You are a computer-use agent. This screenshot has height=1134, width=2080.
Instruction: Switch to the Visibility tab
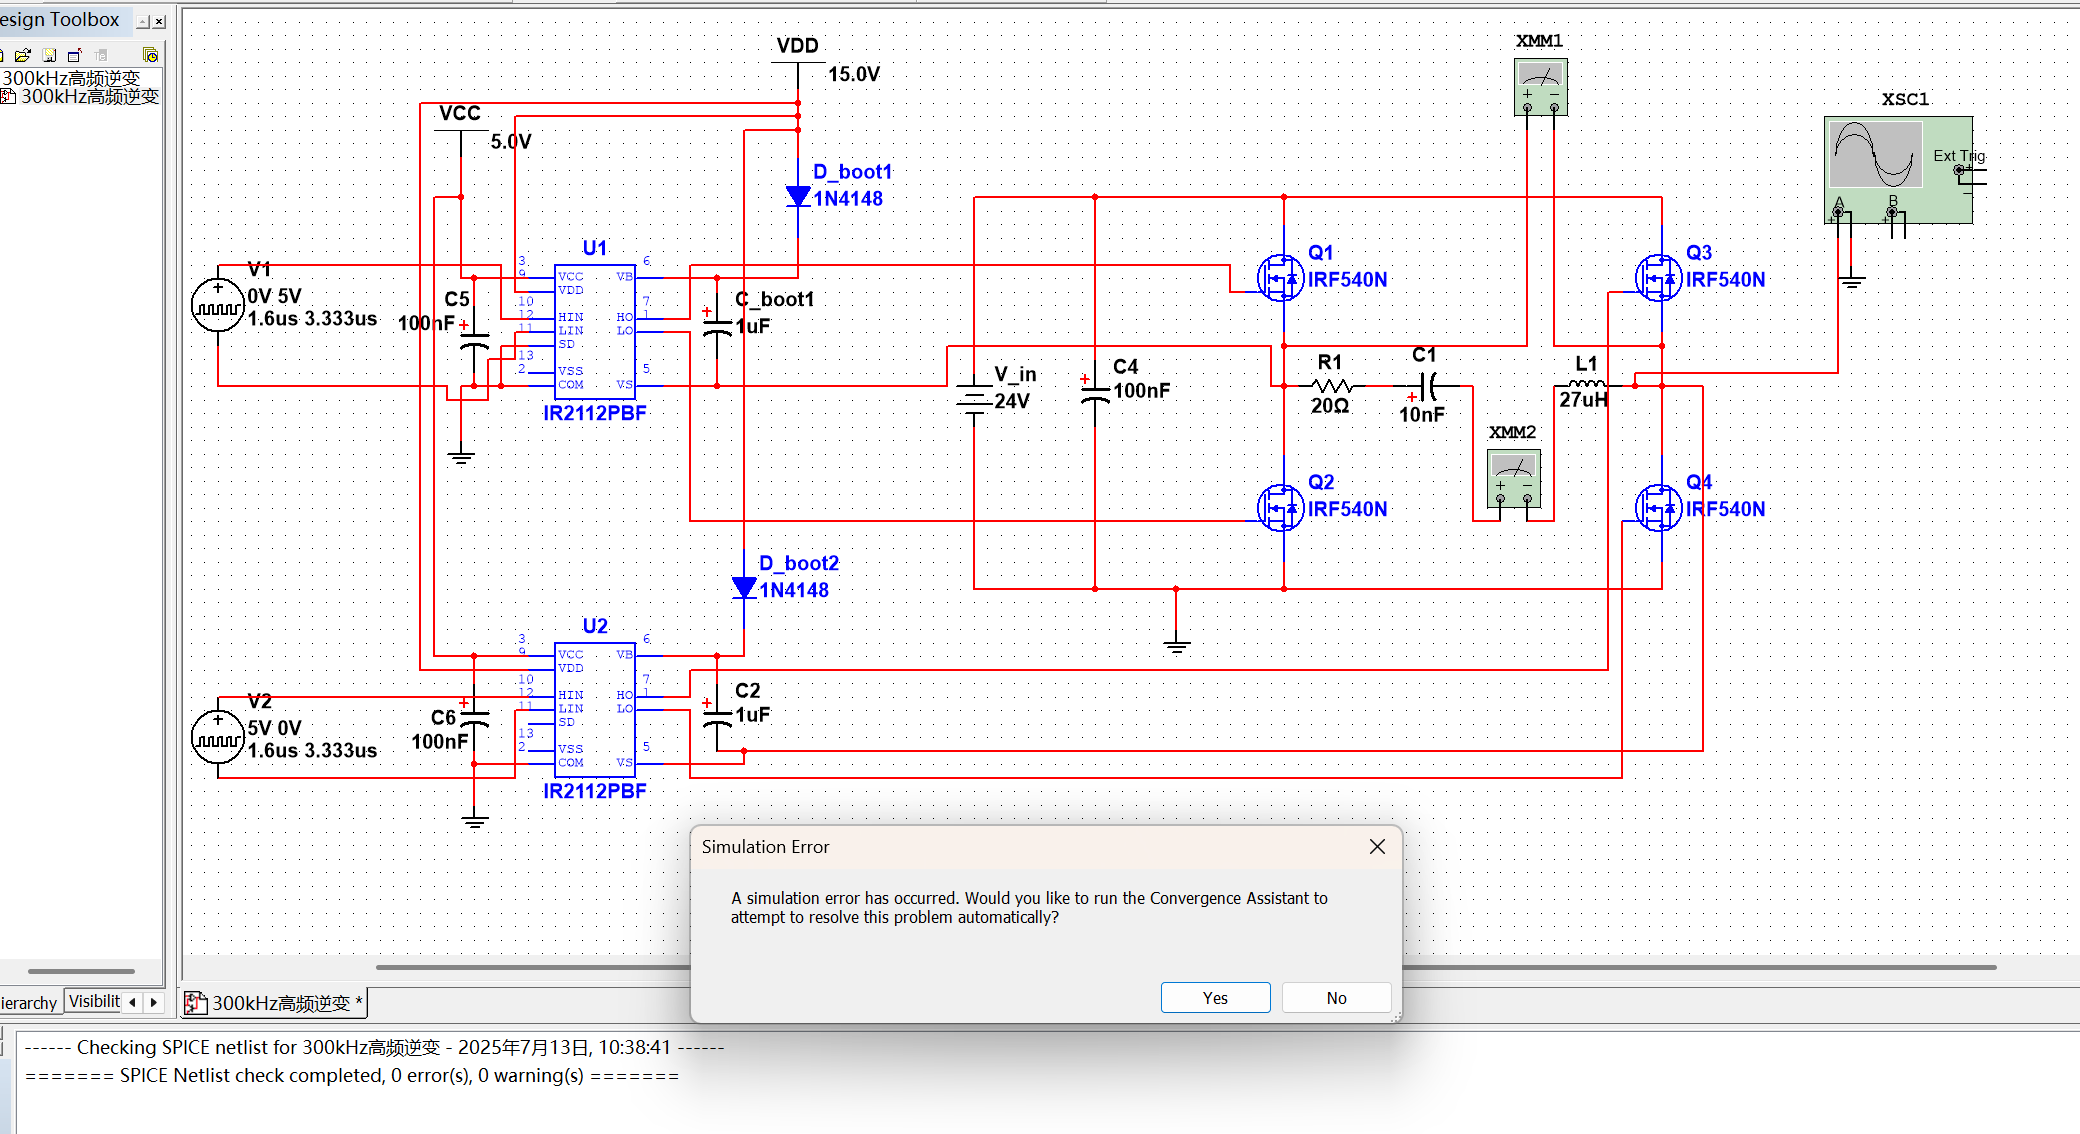click(x=94, y=1001)
